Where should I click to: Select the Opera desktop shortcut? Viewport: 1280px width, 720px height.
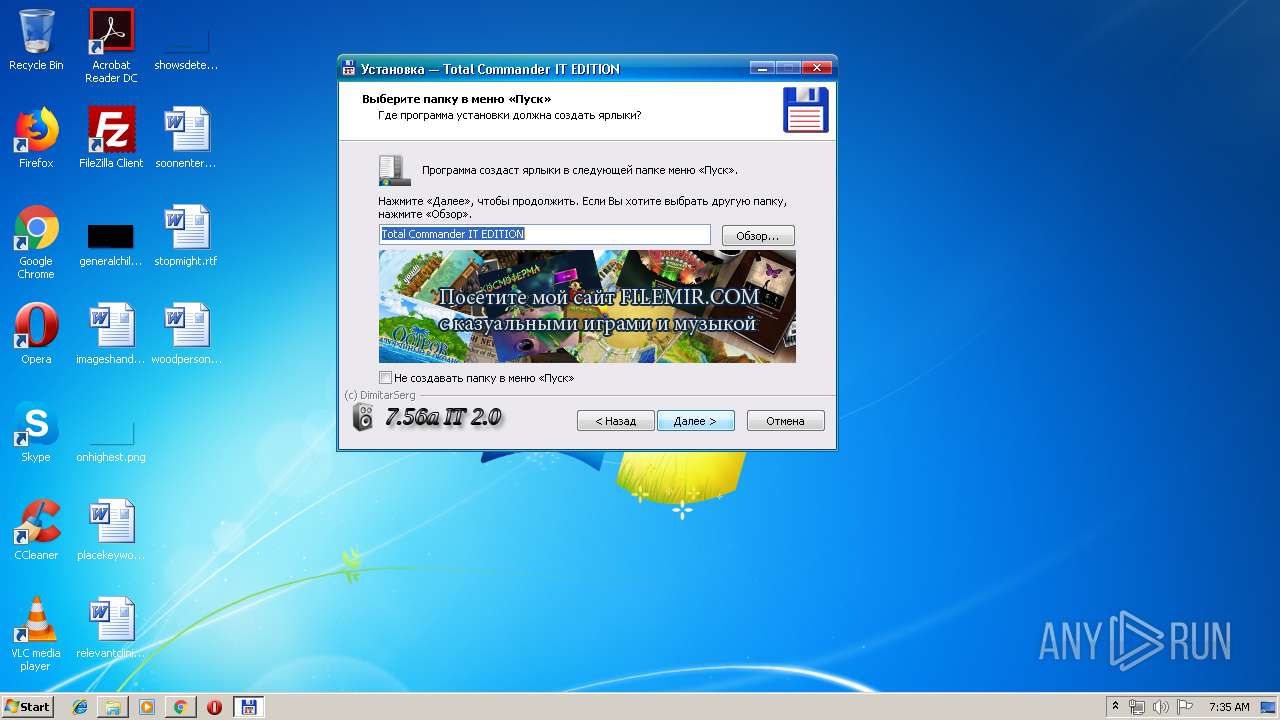(x=36, y=334)
